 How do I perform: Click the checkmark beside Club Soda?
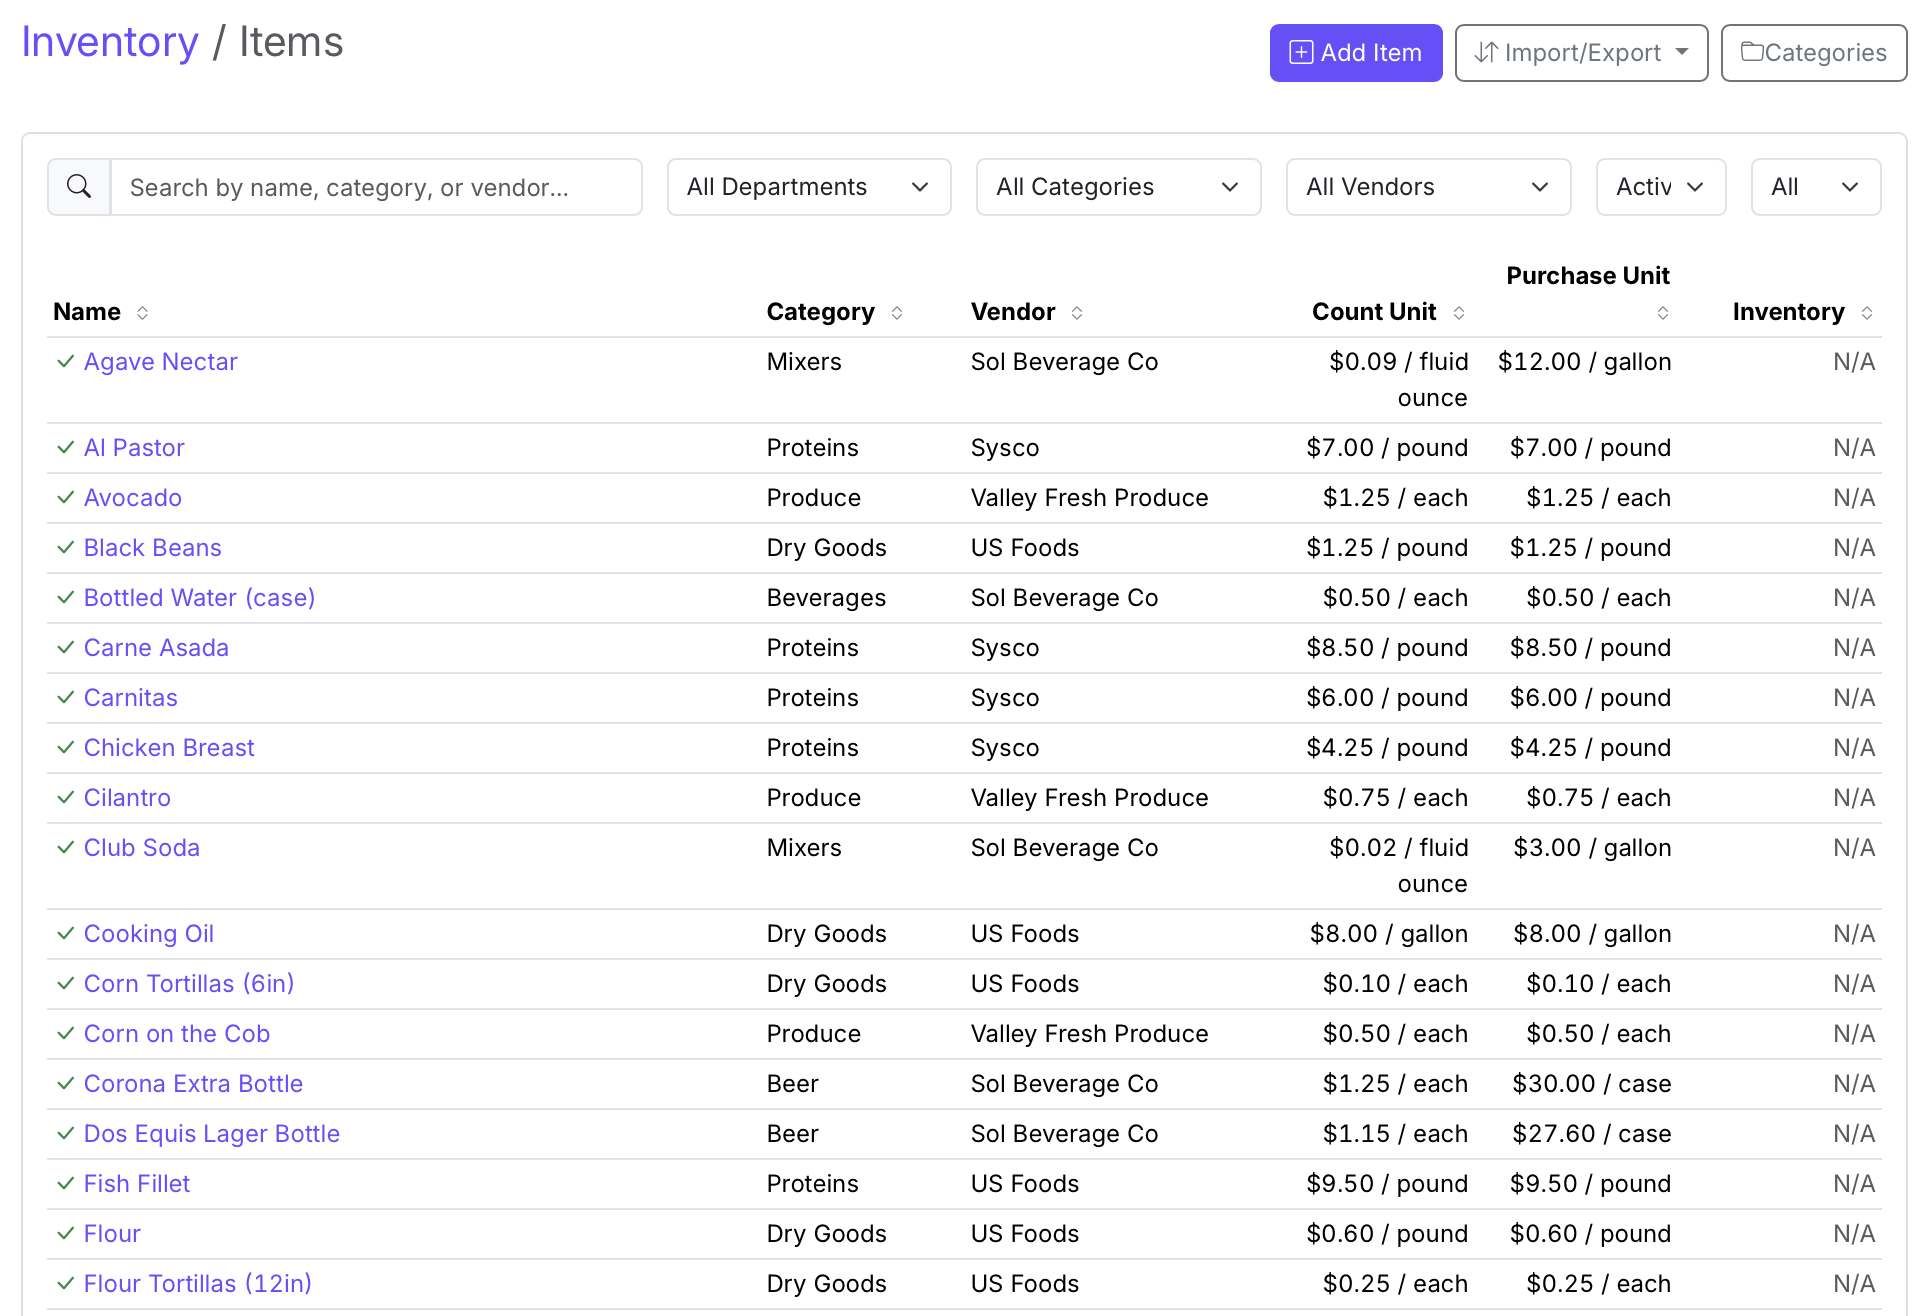coord(66,848)
